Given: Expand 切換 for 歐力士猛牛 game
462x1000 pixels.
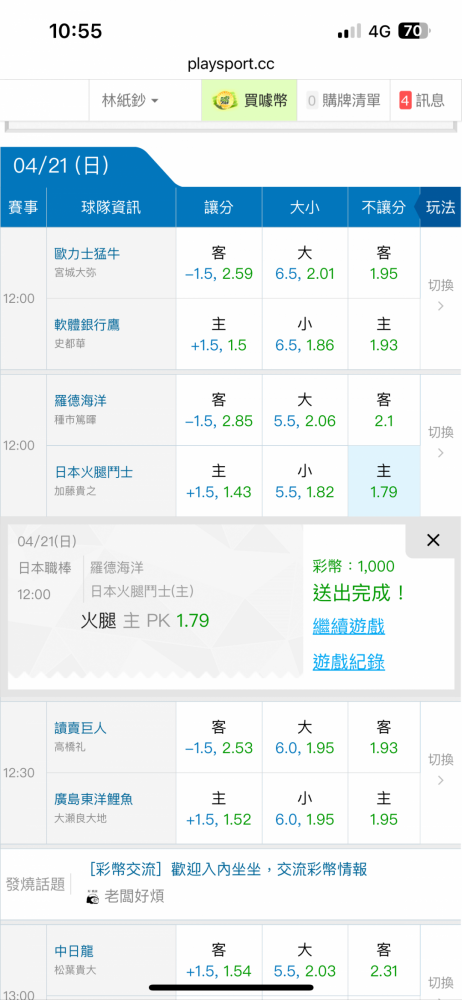Looking at the screenshot, I should (440, 295).
